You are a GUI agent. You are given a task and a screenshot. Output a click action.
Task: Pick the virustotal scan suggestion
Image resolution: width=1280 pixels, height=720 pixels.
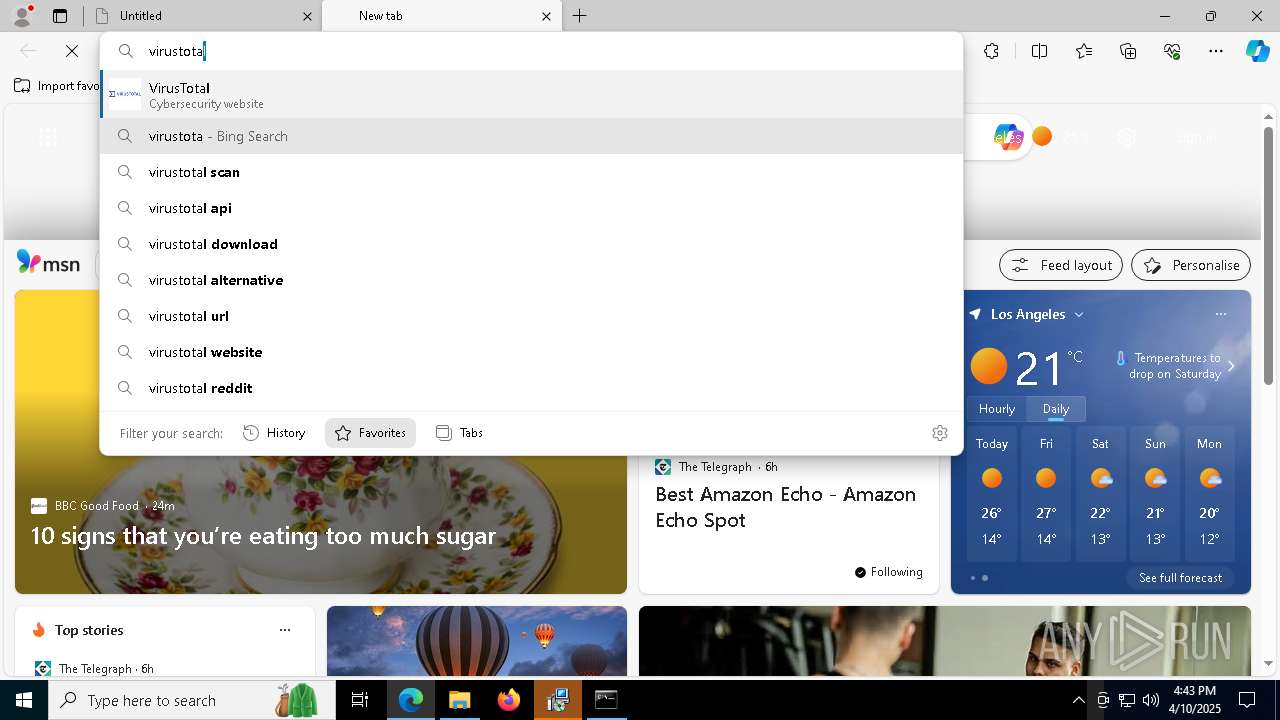(x=531, y=172)
